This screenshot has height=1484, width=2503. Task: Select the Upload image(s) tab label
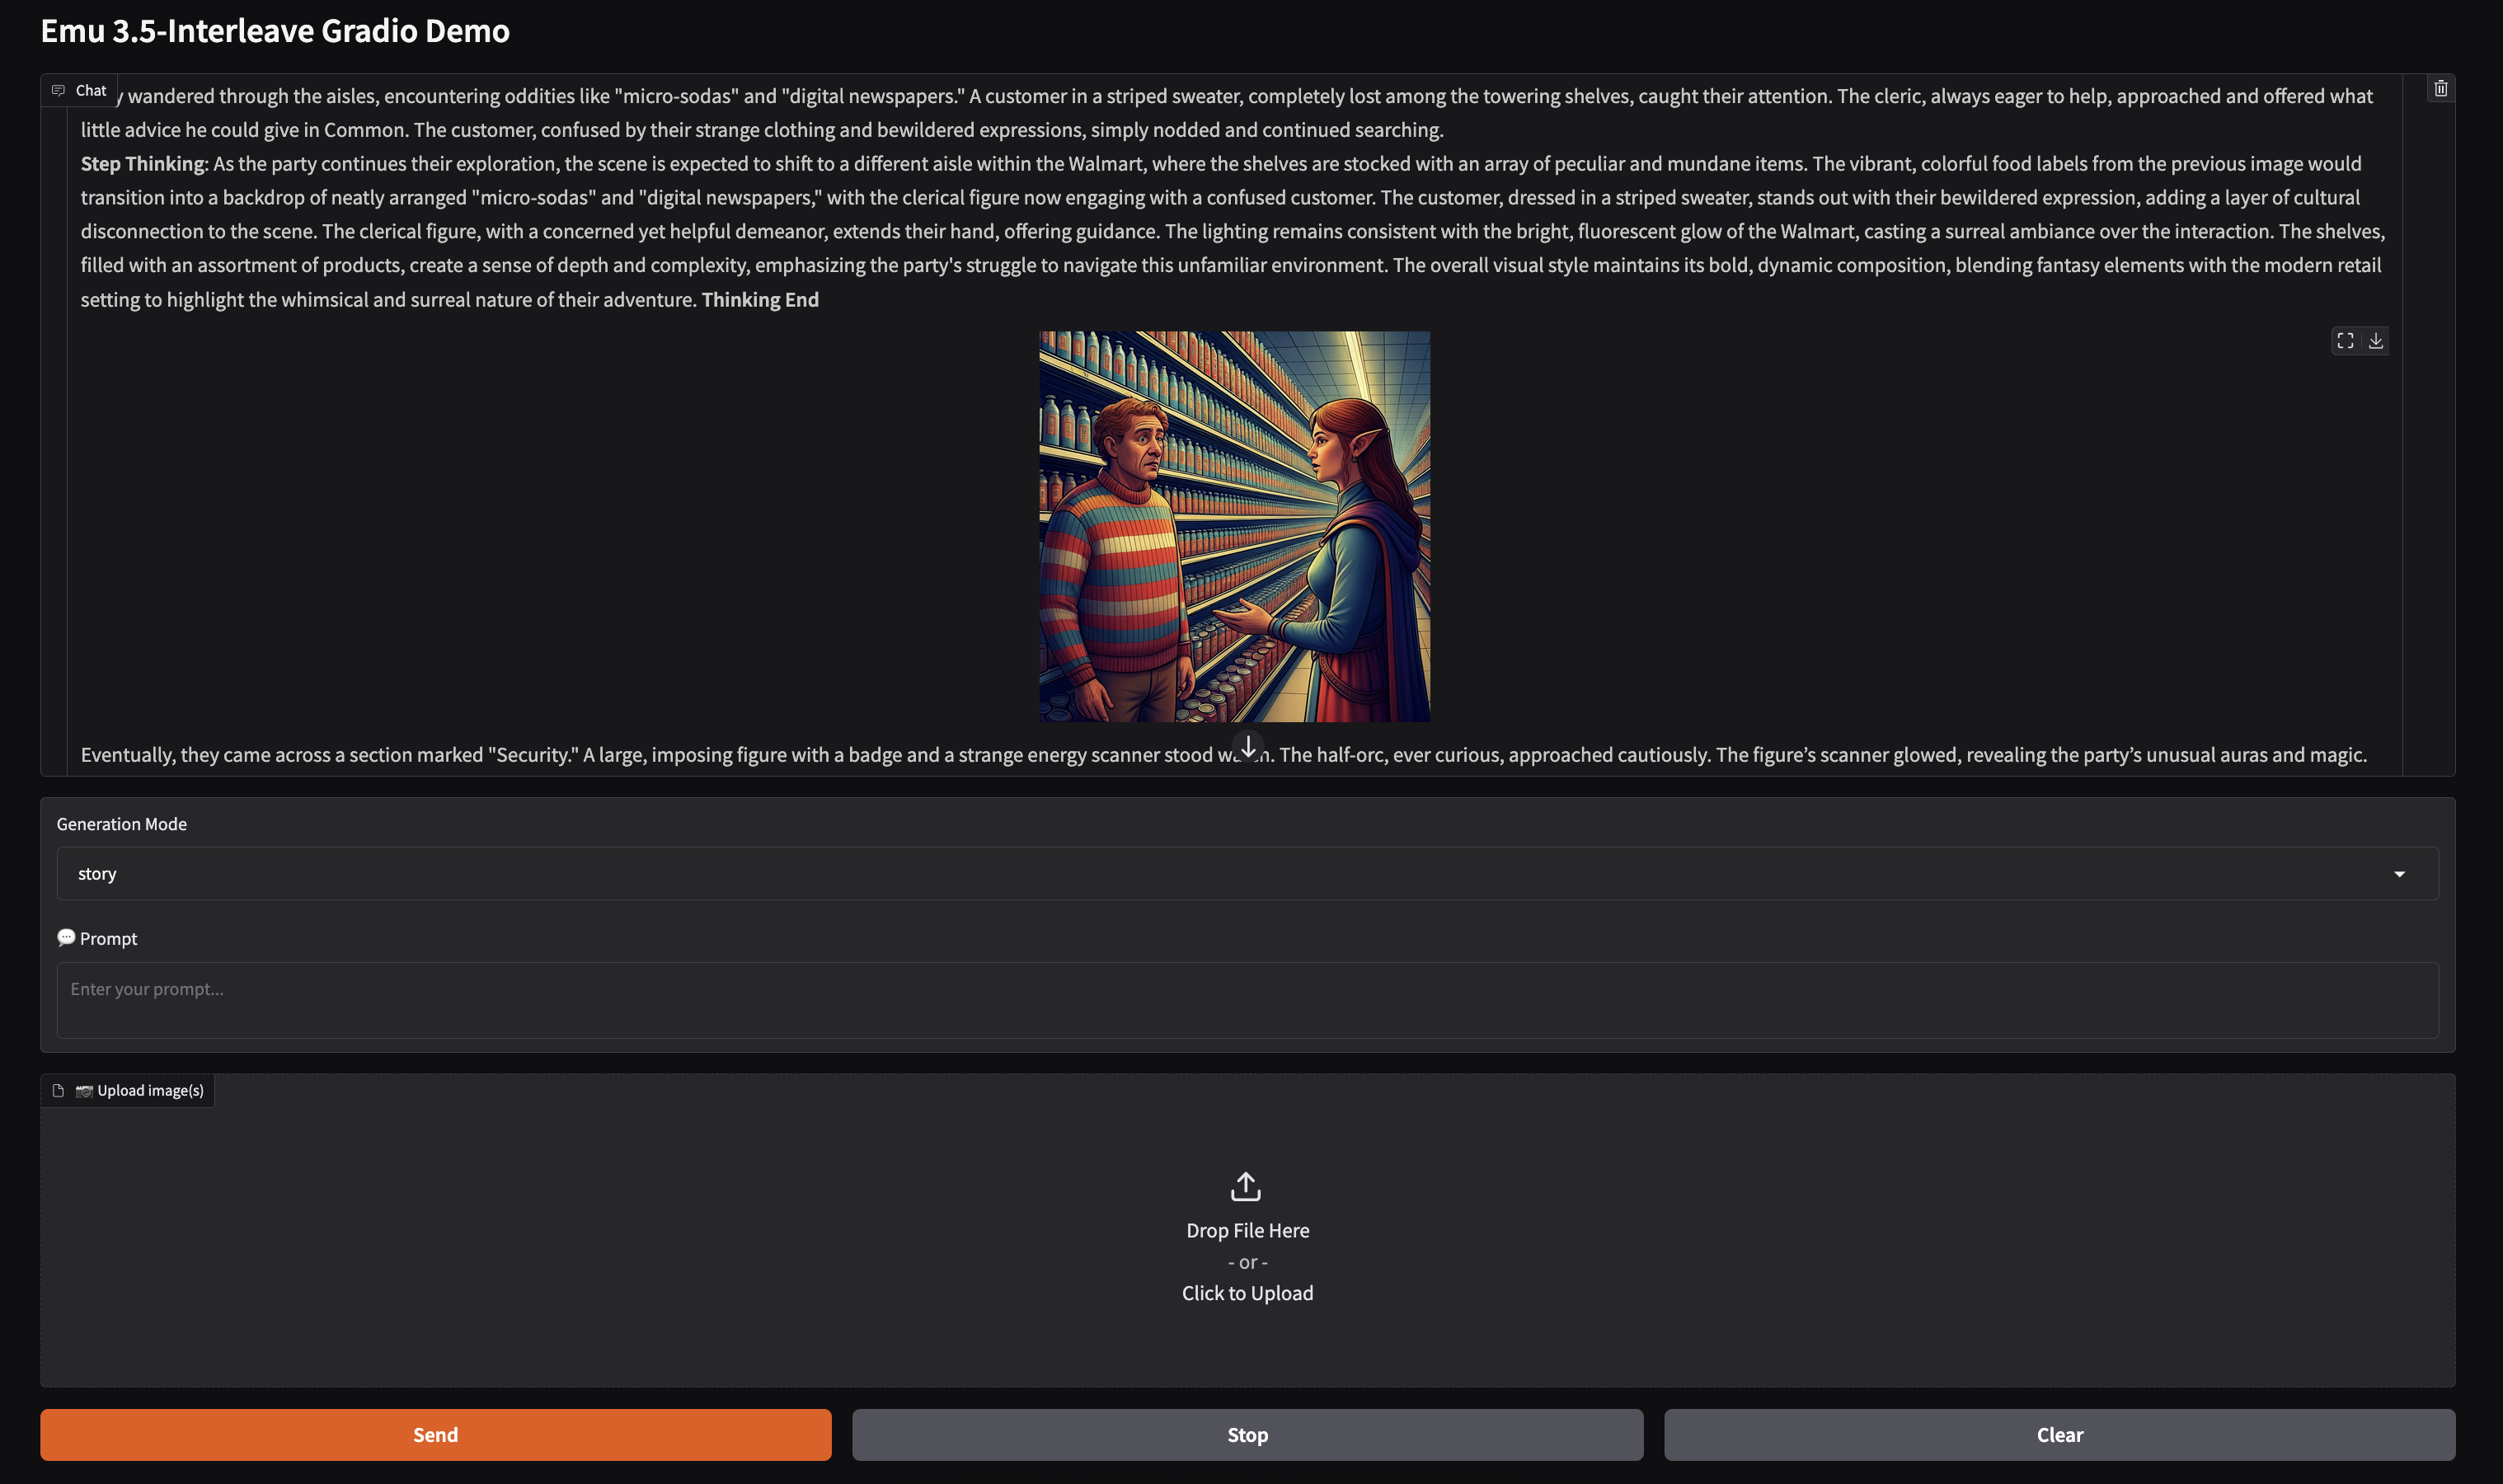(150, 1091)
